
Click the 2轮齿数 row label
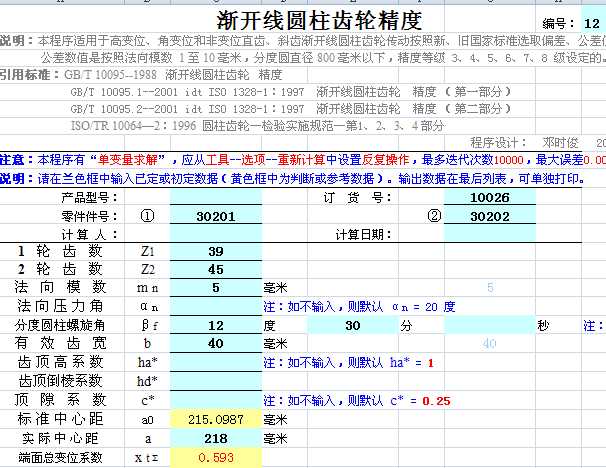[60, 269]
